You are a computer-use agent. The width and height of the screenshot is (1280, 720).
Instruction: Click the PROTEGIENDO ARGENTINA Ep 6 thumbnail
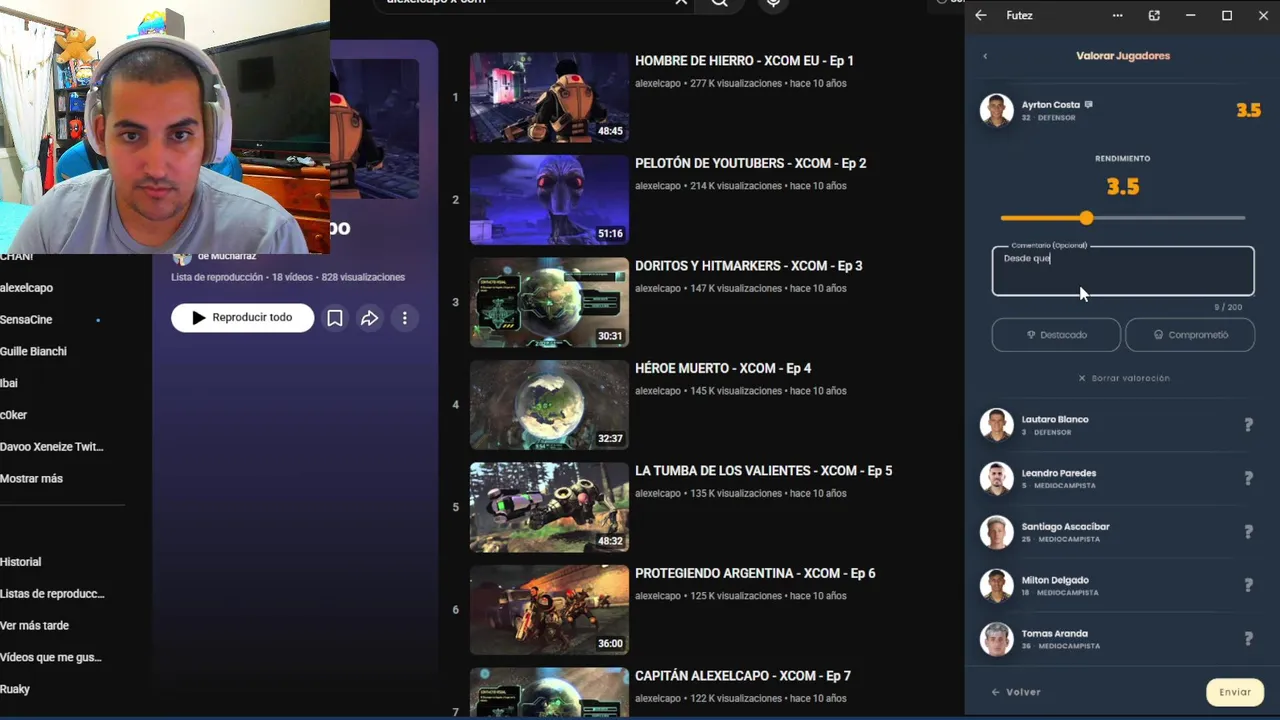[x=549, y=610]
